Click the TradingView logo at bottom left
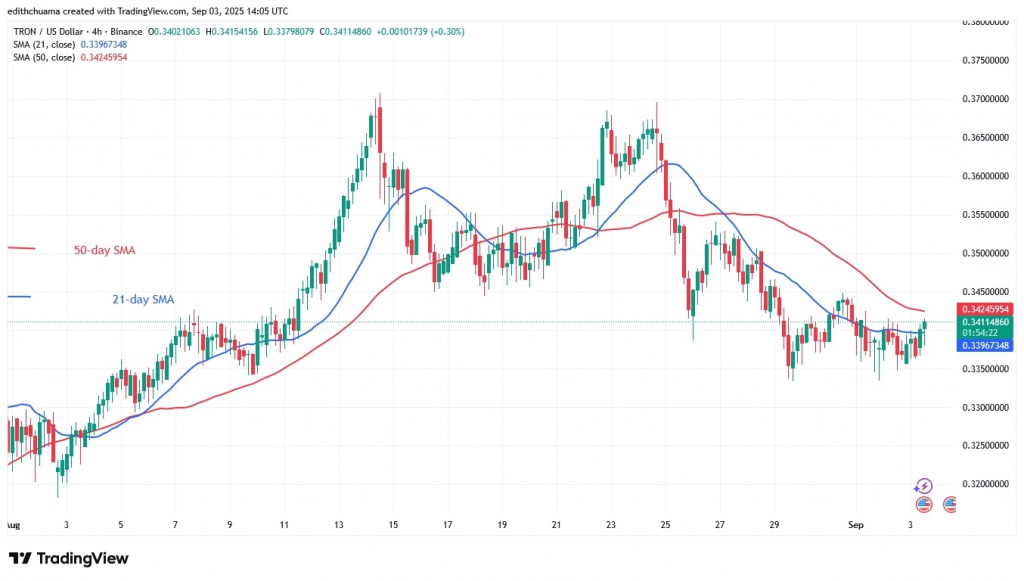Screen dimensions: 1024x581 tap(69, 558)
